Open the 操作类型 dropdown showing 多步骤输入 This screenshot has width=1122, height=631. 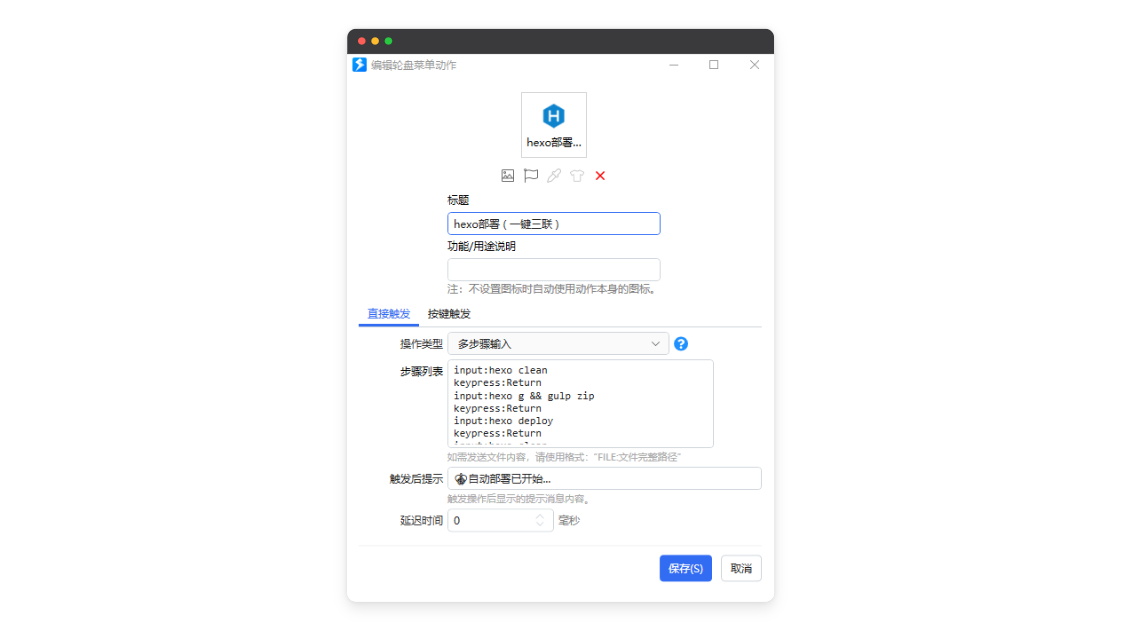coord(558,344)
